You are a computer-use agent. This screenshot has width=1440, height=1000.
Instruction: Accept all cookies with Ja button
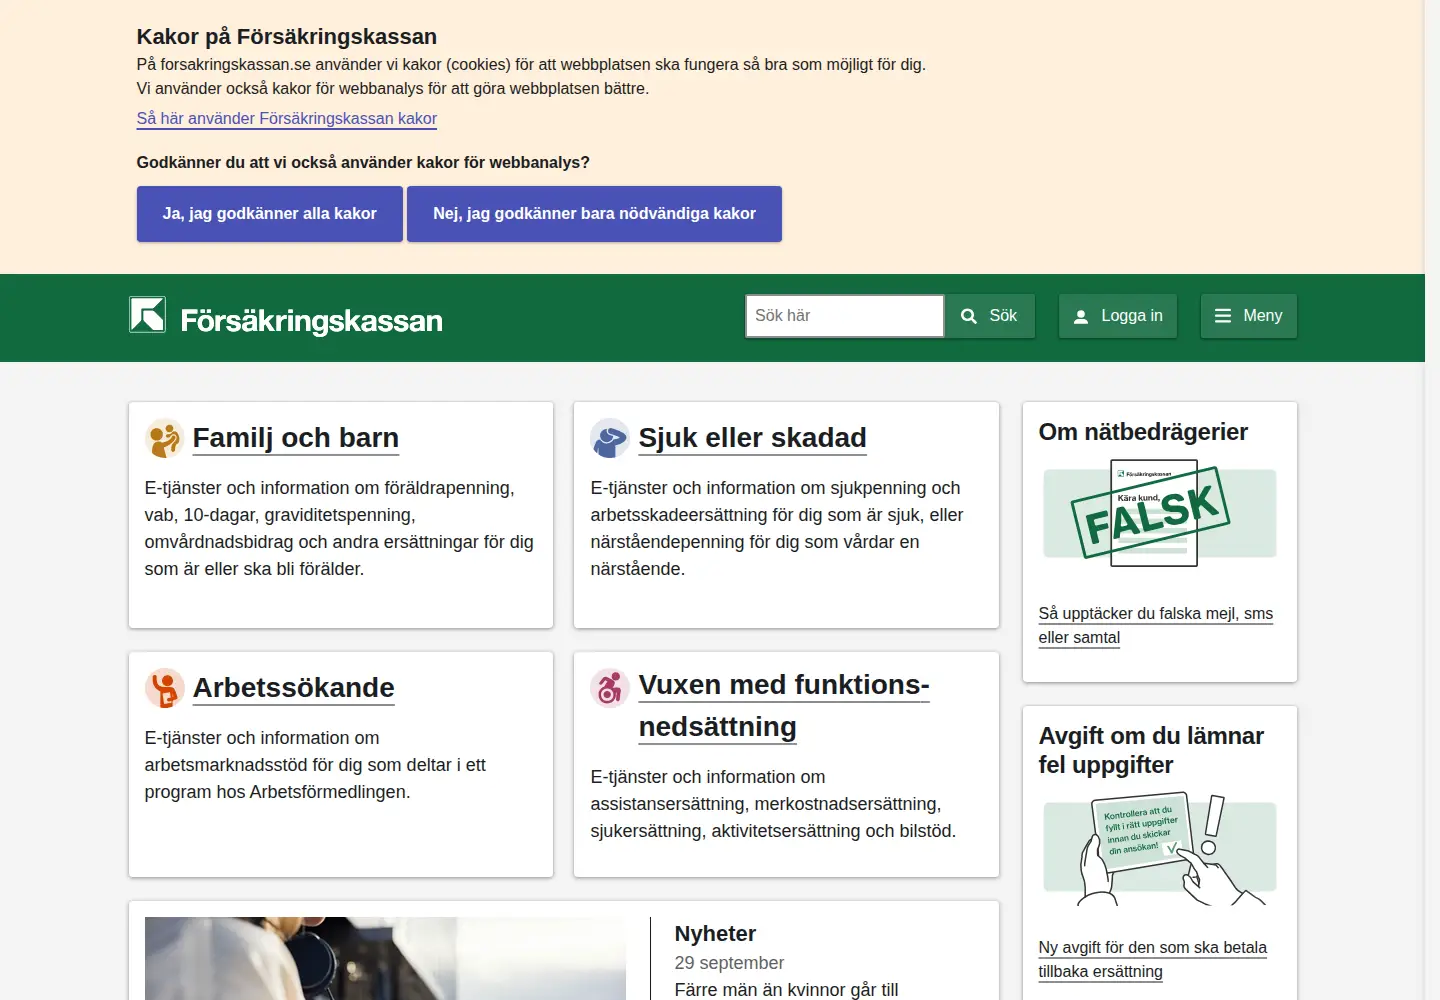coord(270,214)
